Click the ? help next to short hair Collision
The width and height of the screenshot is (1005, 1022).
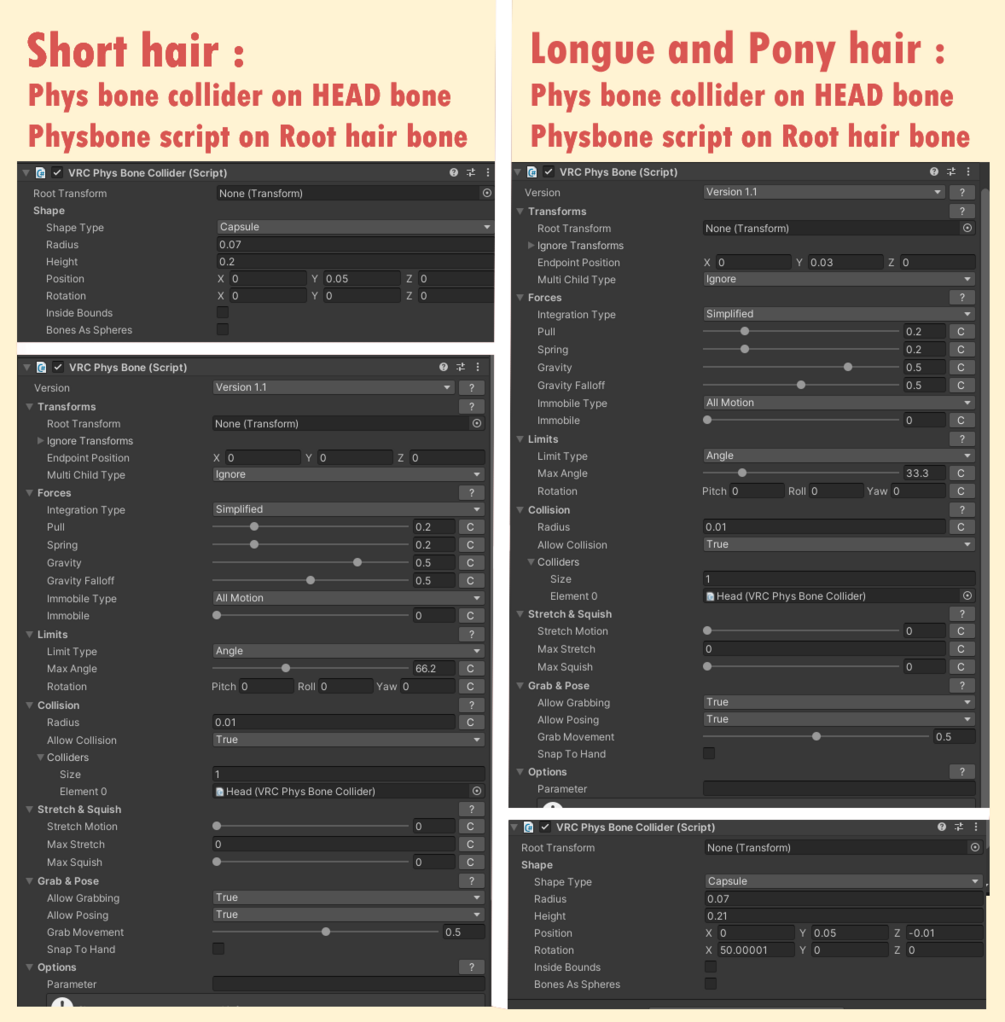(x=471, y=705)
